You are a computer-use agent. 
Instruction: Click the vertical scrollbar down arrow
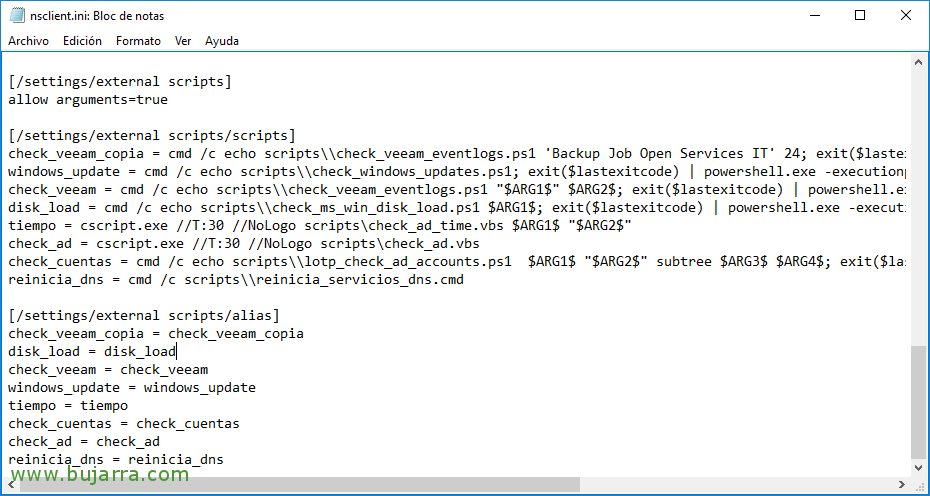click(920, 467)
